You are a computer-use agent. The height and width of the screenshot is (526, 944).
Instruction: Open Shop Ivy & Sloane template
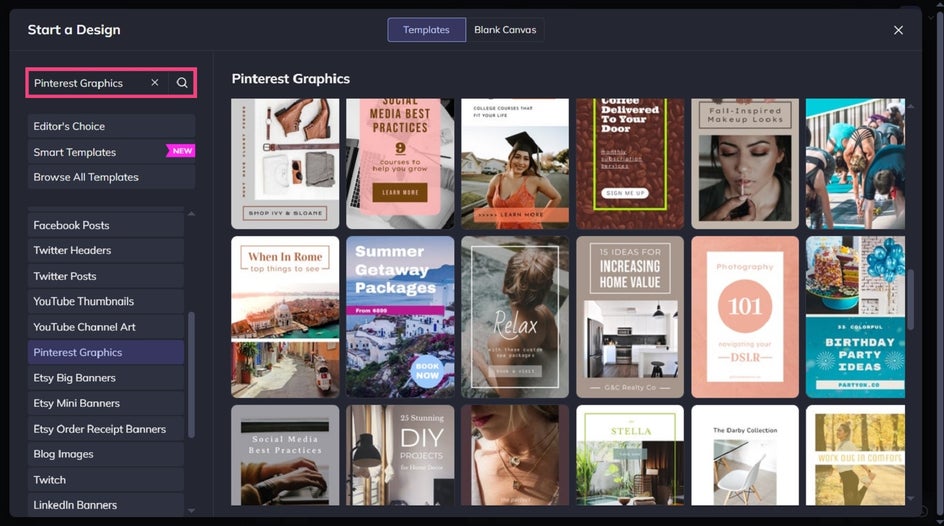(x=285, y=164)
